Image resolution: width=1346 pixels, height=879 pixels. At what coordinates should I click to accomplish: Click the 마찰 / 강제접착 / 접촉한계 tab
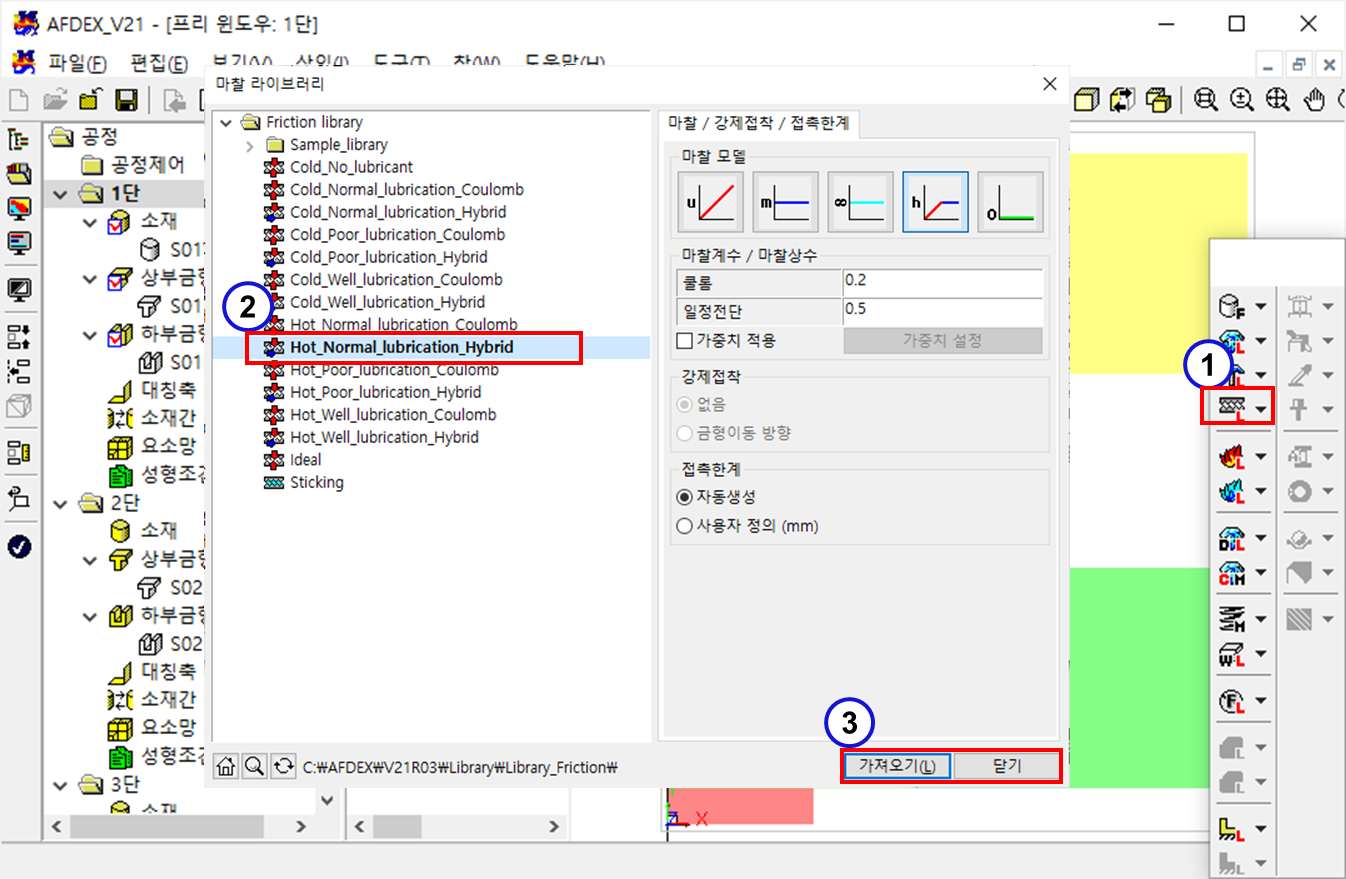pyautogui.click(x=758, y=124)
